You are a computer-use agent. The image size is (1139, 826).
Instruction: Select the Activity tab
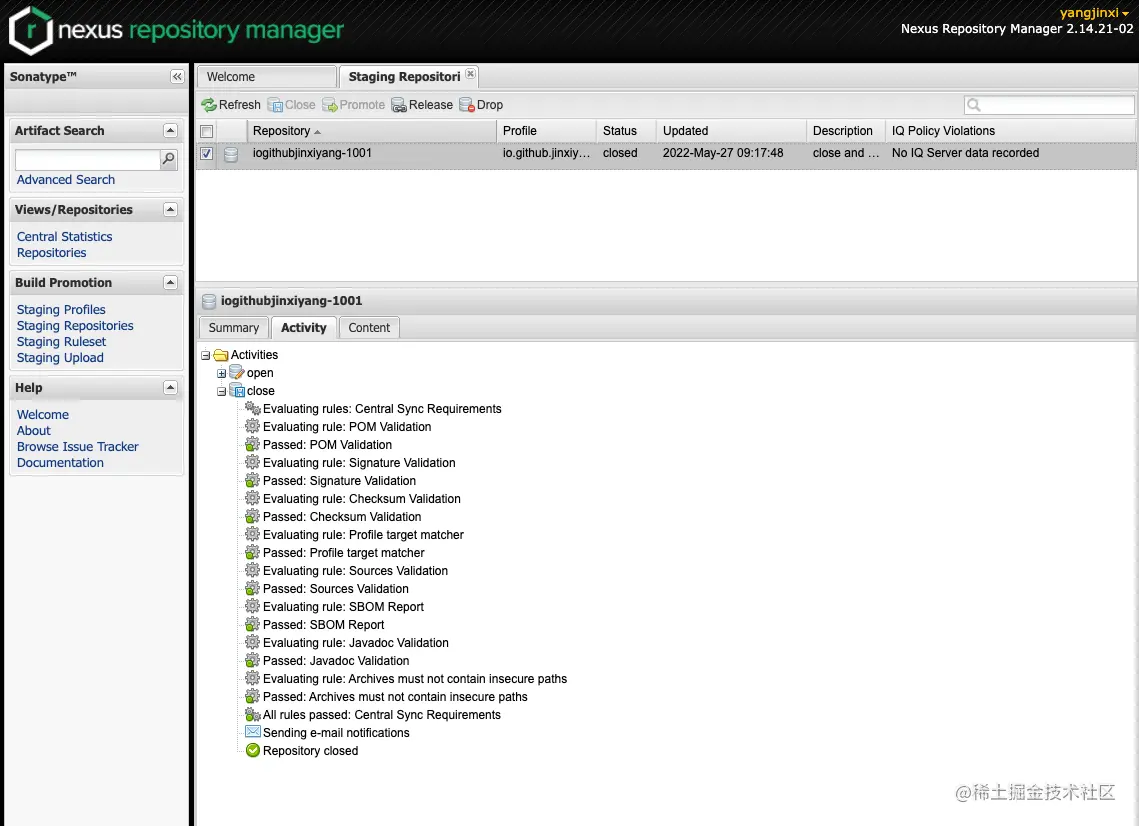point(304,328)
